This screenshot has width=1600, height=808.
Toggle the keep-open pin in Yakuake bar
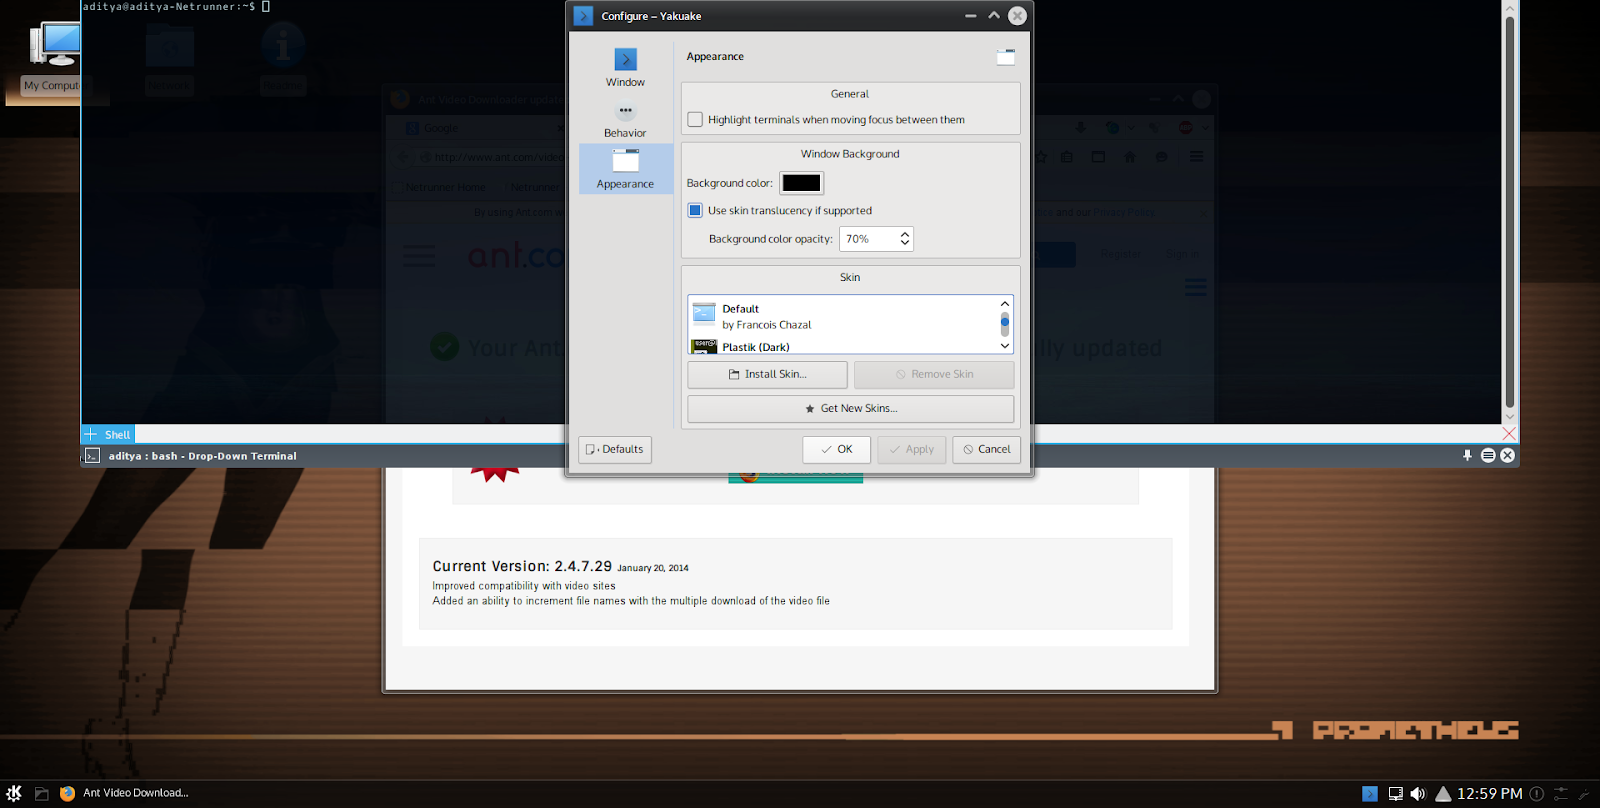[x=1467, y=455]
